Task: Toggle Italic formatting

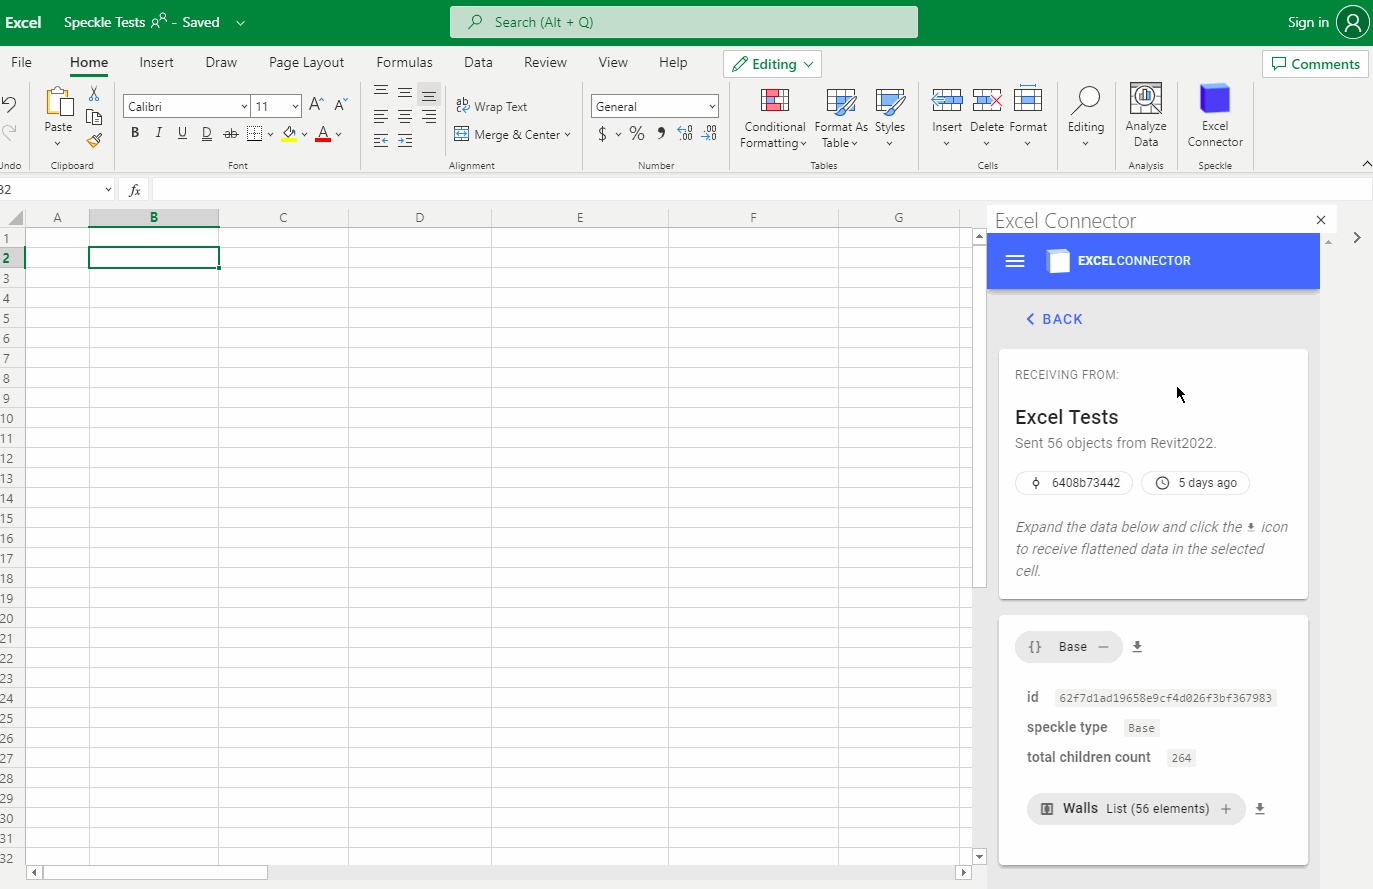Action: point(158,133)
